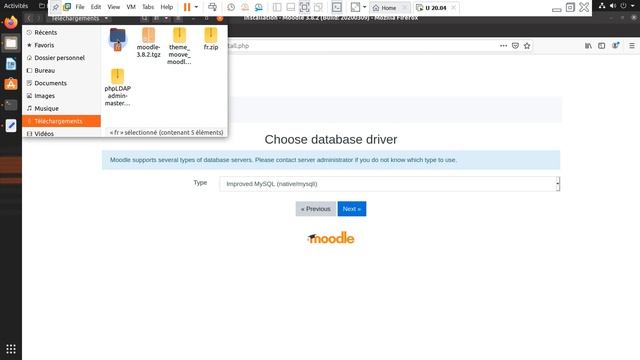640x360 pixels.
Task: Revert to snapshot icon in VMware toolbar
Action: 245,7
